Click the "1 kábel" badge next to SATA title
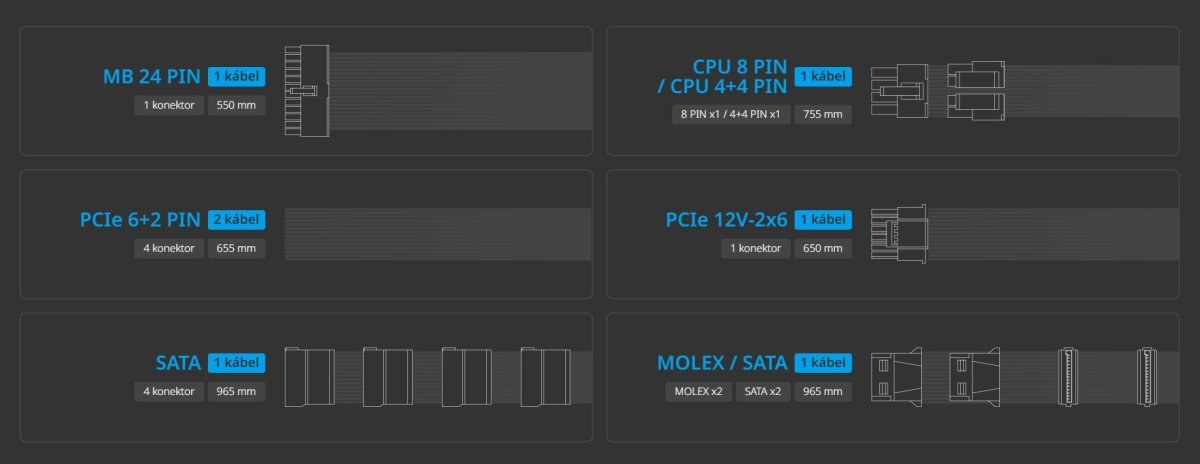Viewport: 1200px width, 464px height. 236,363
